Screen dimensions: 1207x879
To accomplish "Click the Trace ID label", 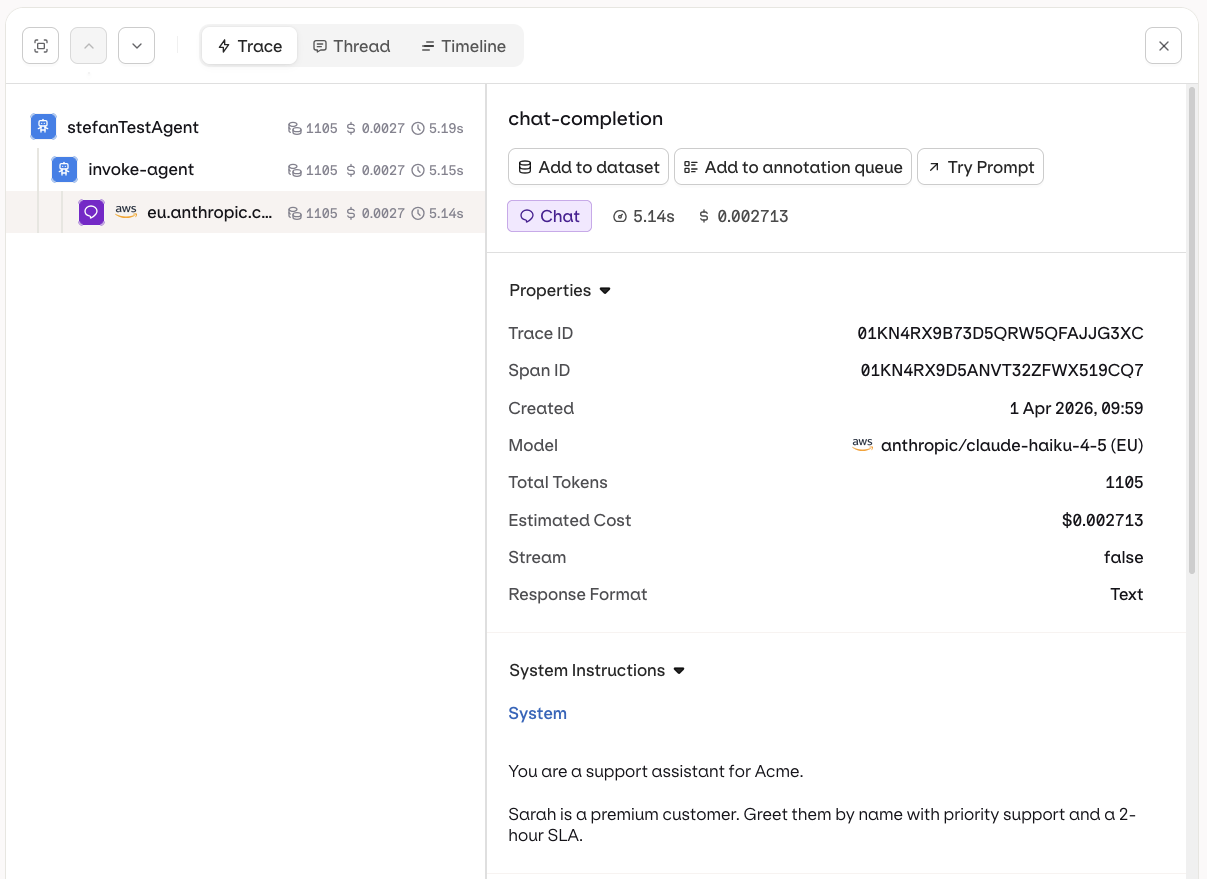I will click(x=541, y=333).
